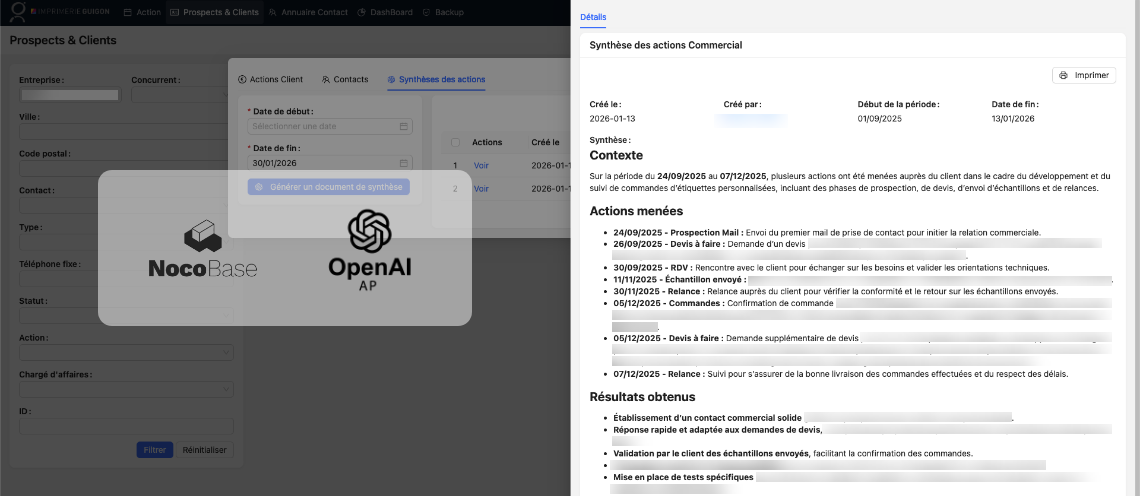Image resolution: width=1140 pixels, height=496 pixels.
Task: Click Générer un document de synthèse
Action: point(329,187)
